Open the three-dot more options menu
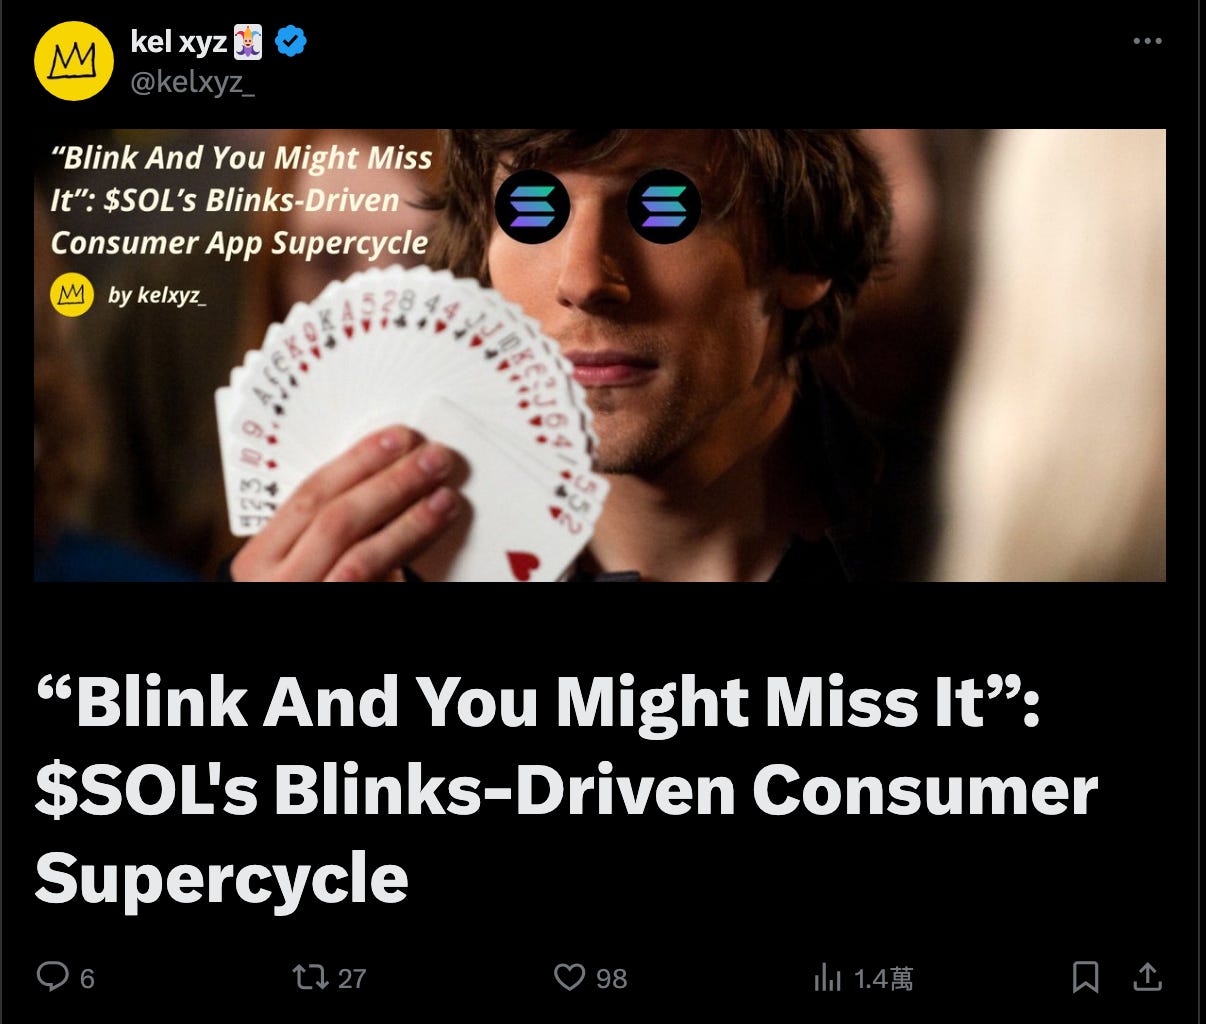 [x=1147, y=42]
